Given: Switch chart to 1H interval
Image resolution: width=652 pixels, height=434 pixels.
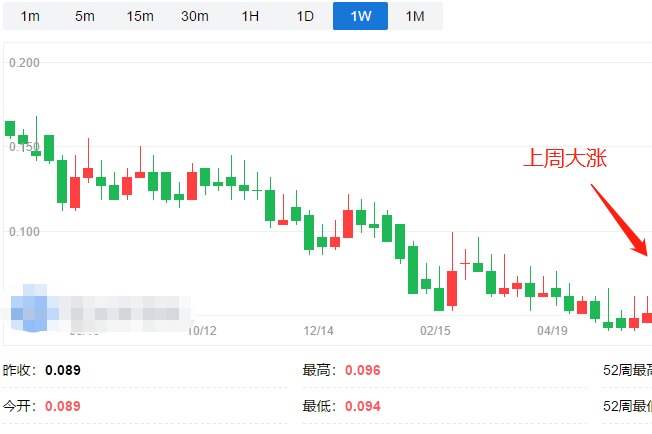Looking at the screenshot, I should pos(250,16).
